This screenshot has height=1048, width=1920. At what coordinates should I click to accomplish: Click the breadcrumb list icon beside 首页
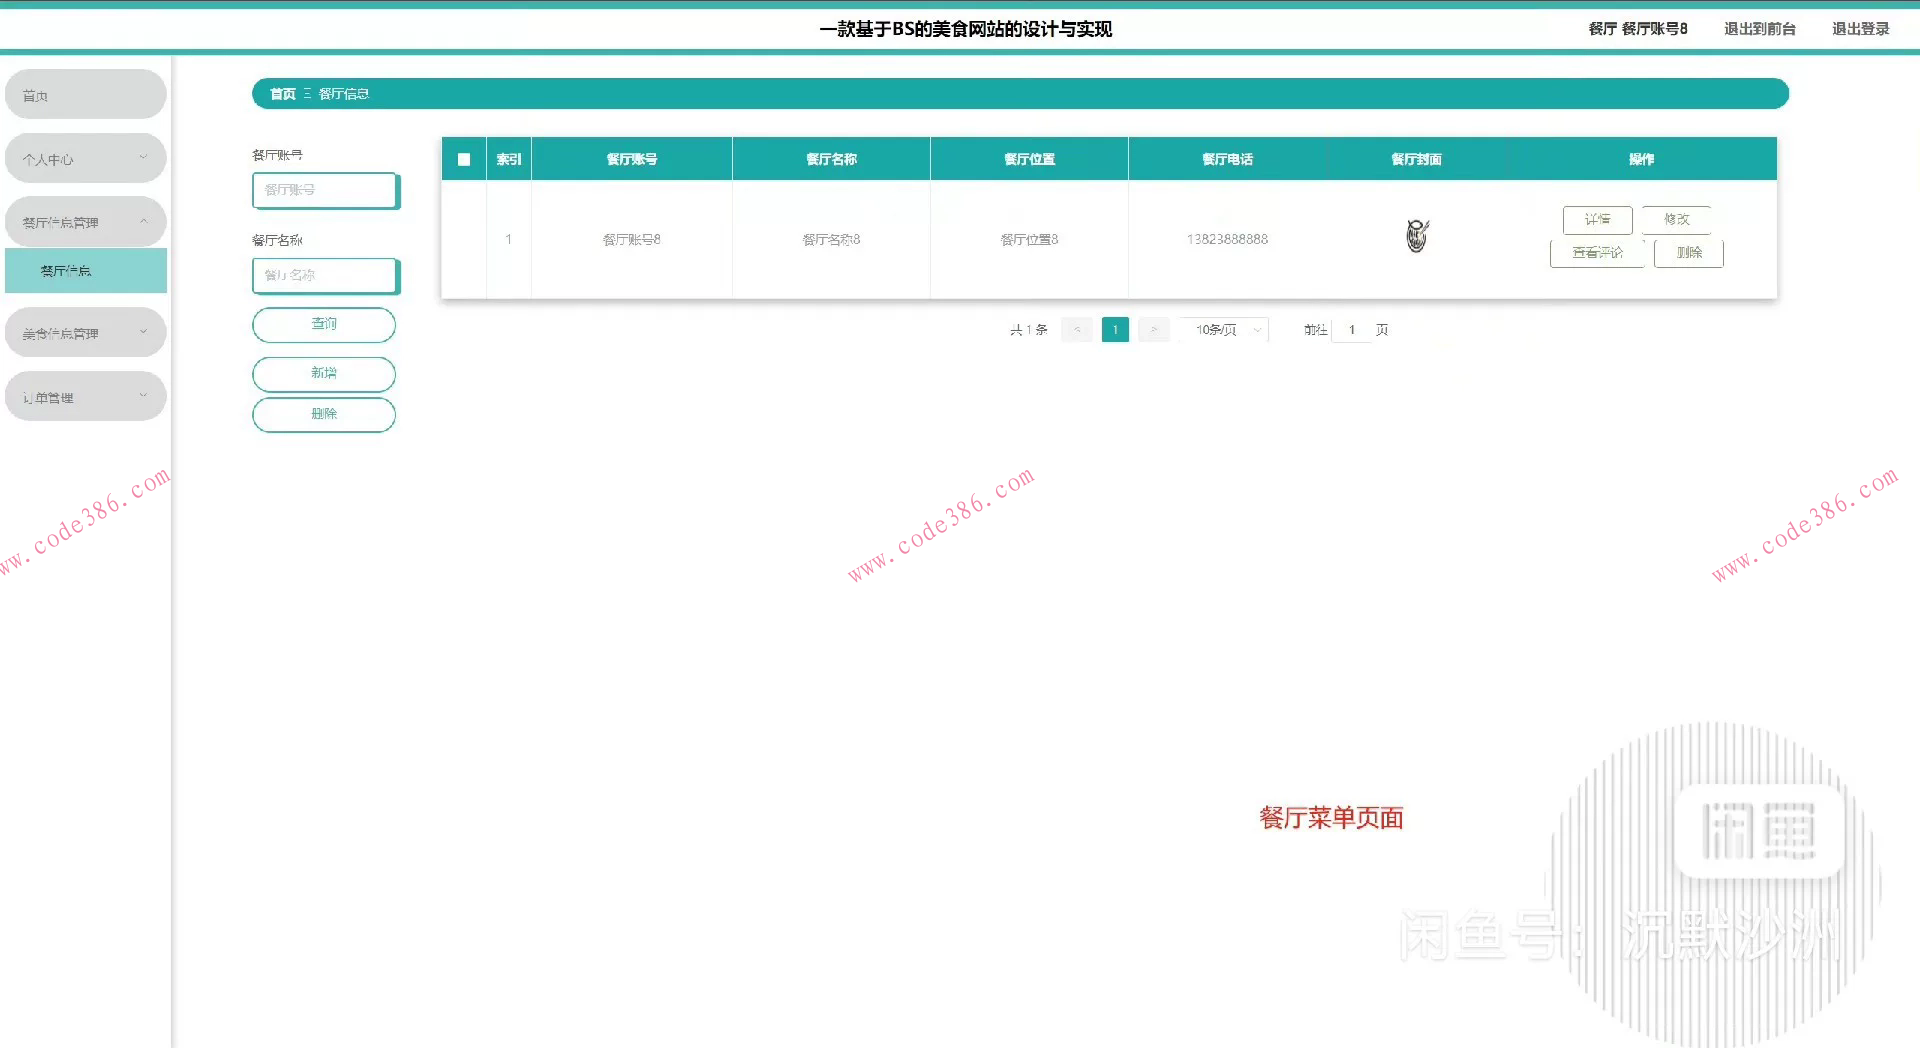308,93
